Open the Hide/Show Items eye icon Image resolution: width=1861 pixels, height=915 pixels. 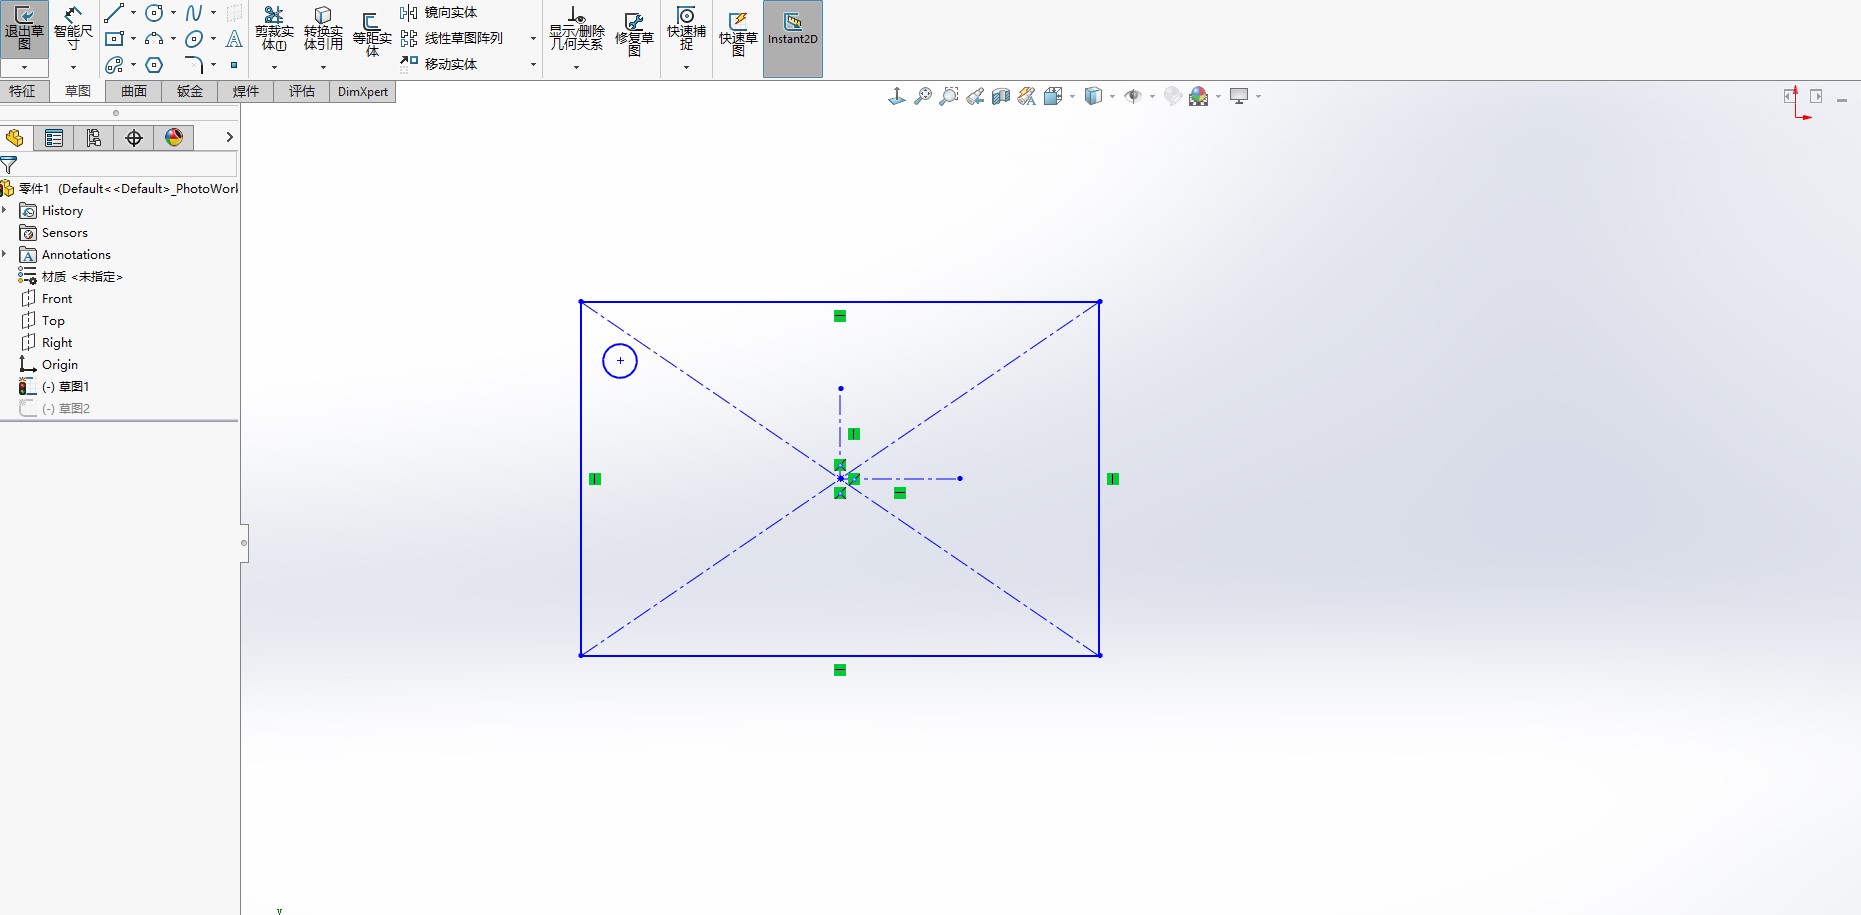click(1133, 96)
